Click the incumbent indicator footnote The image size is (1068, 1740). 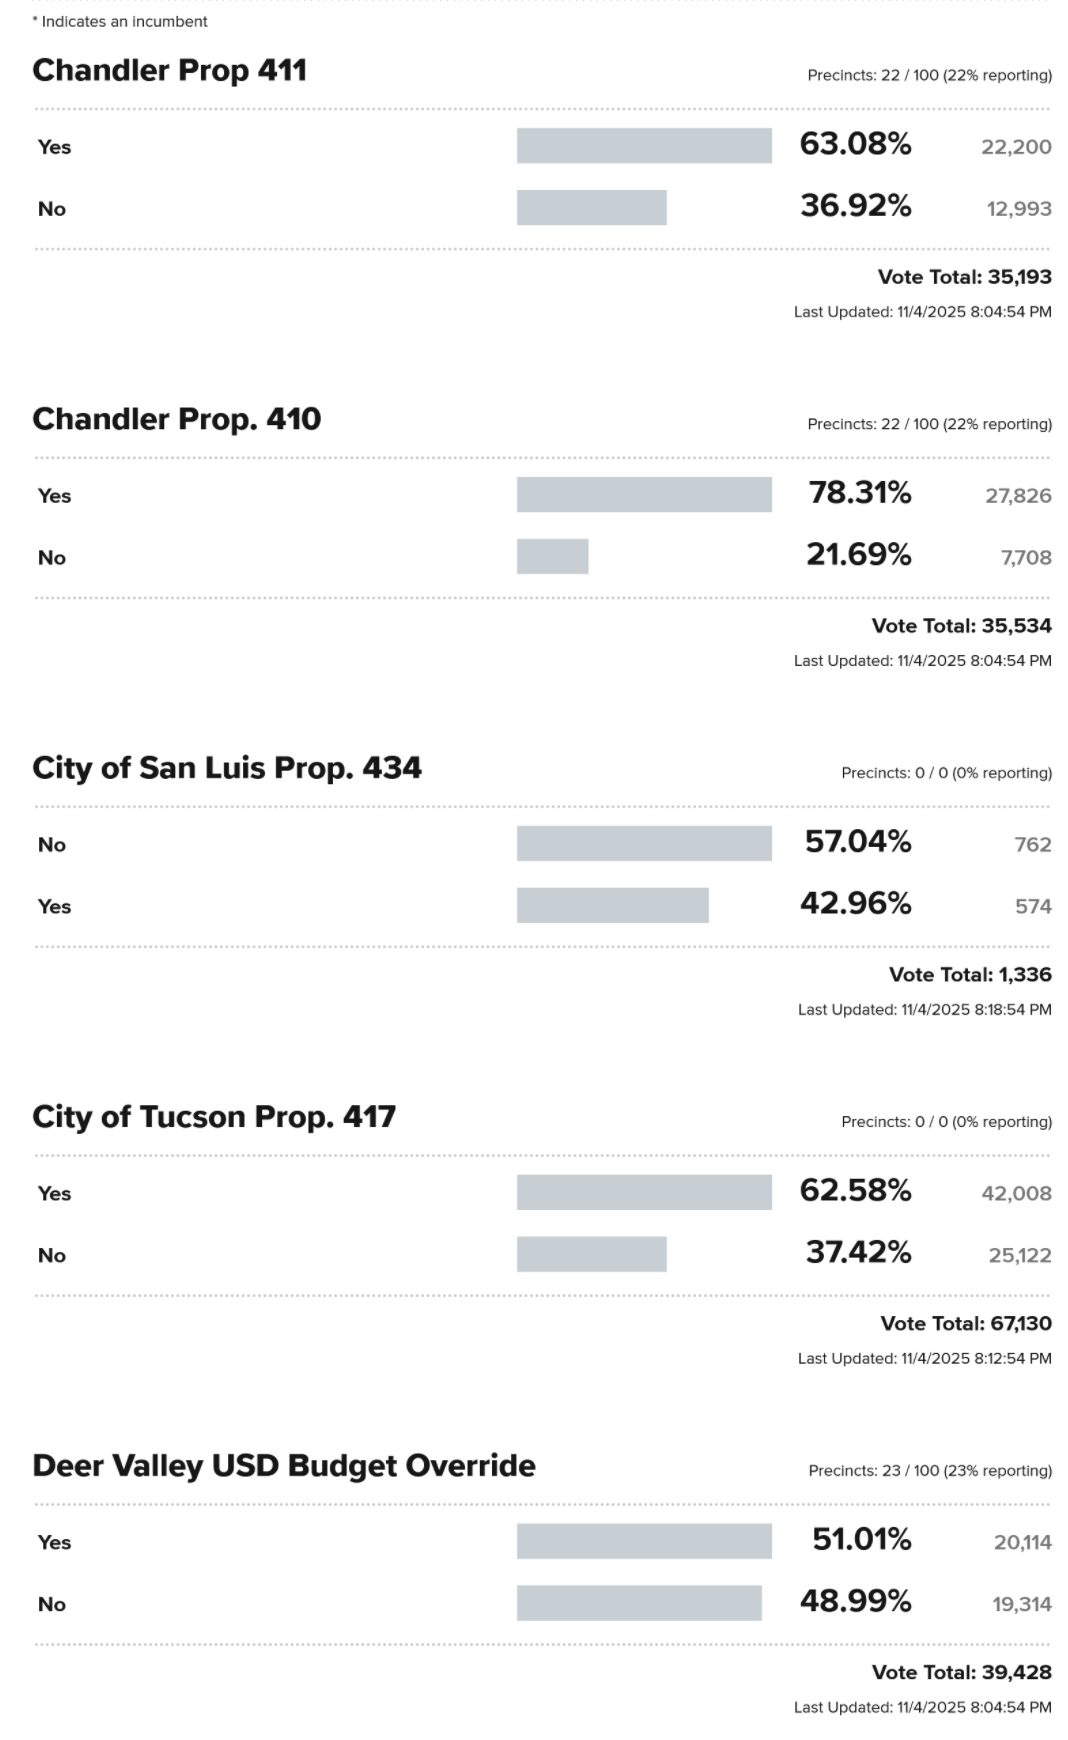click(120, 21)
